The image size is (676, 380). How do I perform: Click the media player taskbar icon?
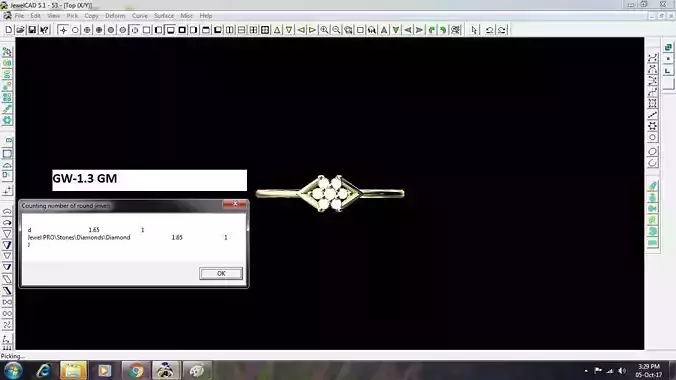pos(104,371)
